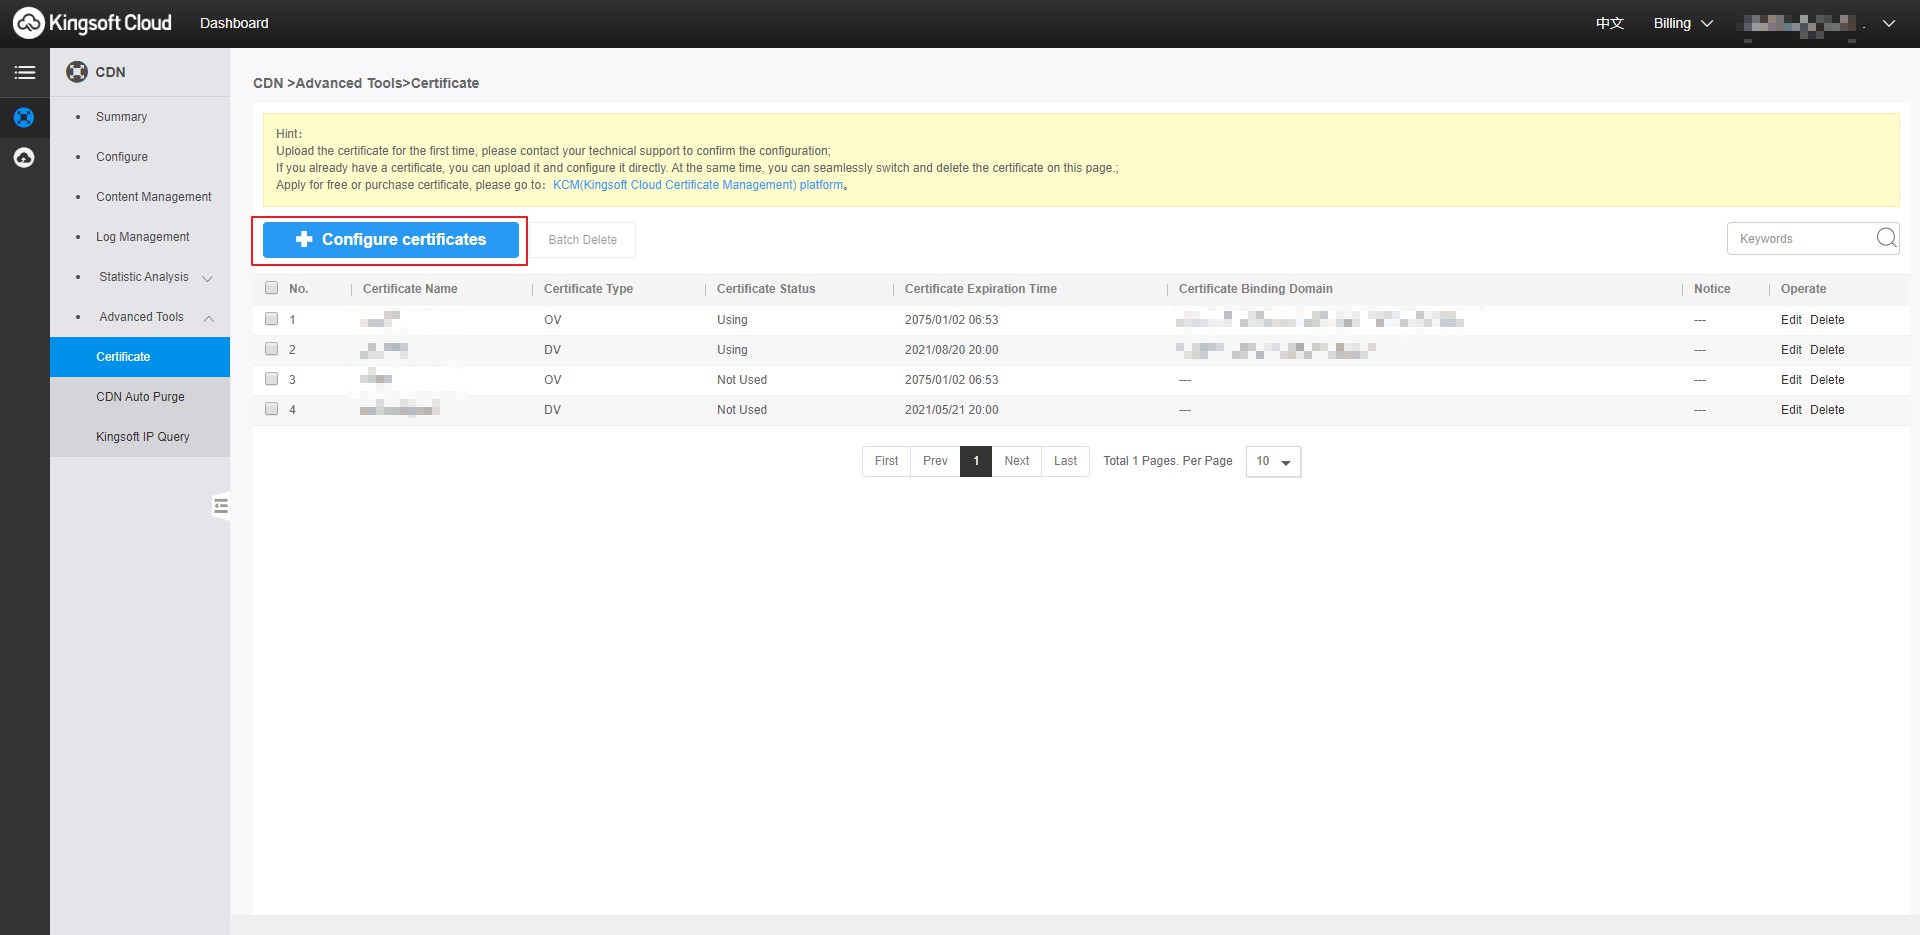Image resolution: width=1920 pixels, height=935 pixels.
Task: Select the checkbox for certificate row 3
Action: point(271,379)
